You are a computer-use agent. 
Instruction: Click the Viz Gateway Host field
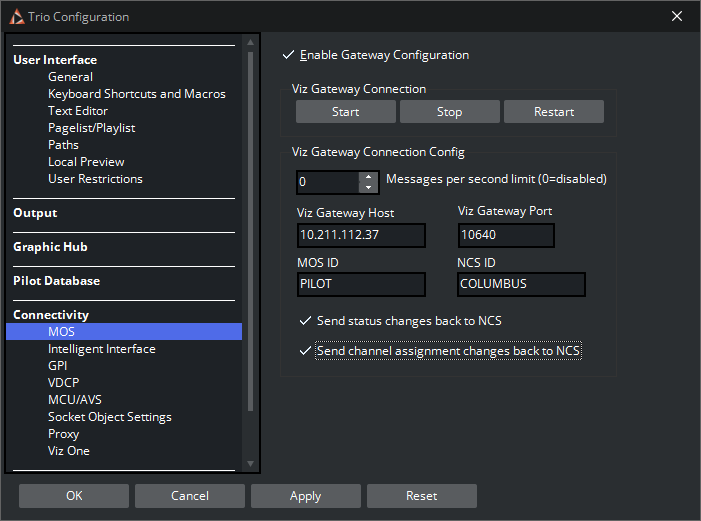(x=361, y=235)
